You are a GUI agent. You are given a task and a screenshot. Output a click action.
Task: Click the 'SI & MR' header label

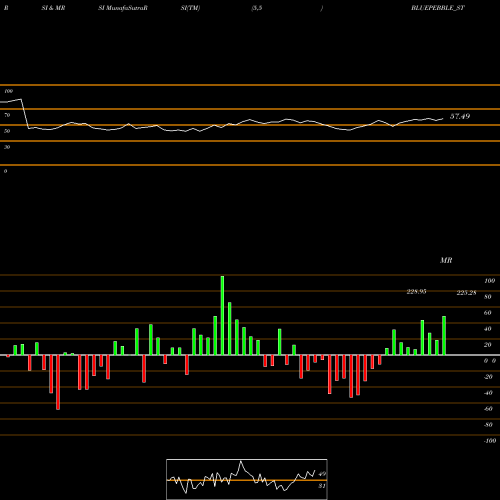[53, 8]
